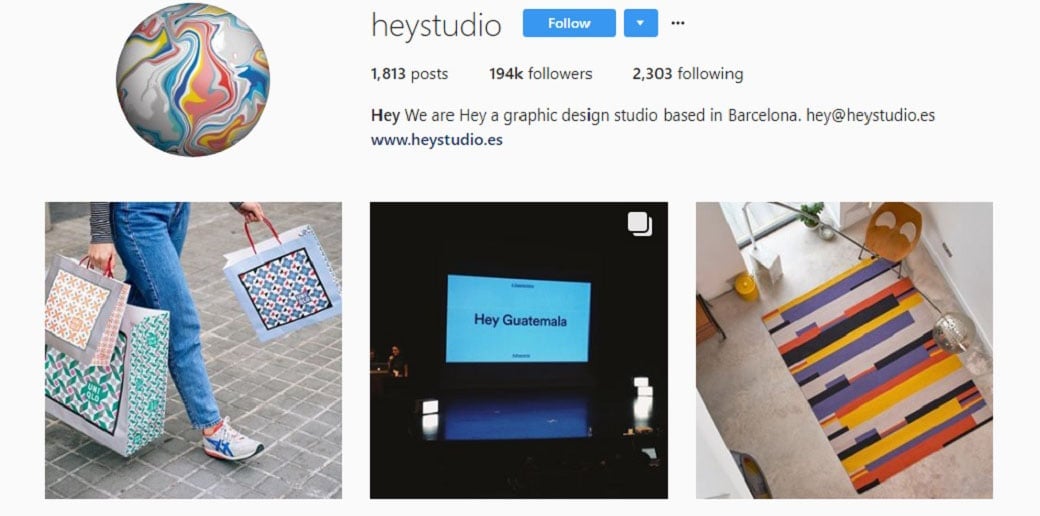Click the Hey Guatemala blue screen
The height and width of the screenshot is (516, 1040).
(518, 319)
